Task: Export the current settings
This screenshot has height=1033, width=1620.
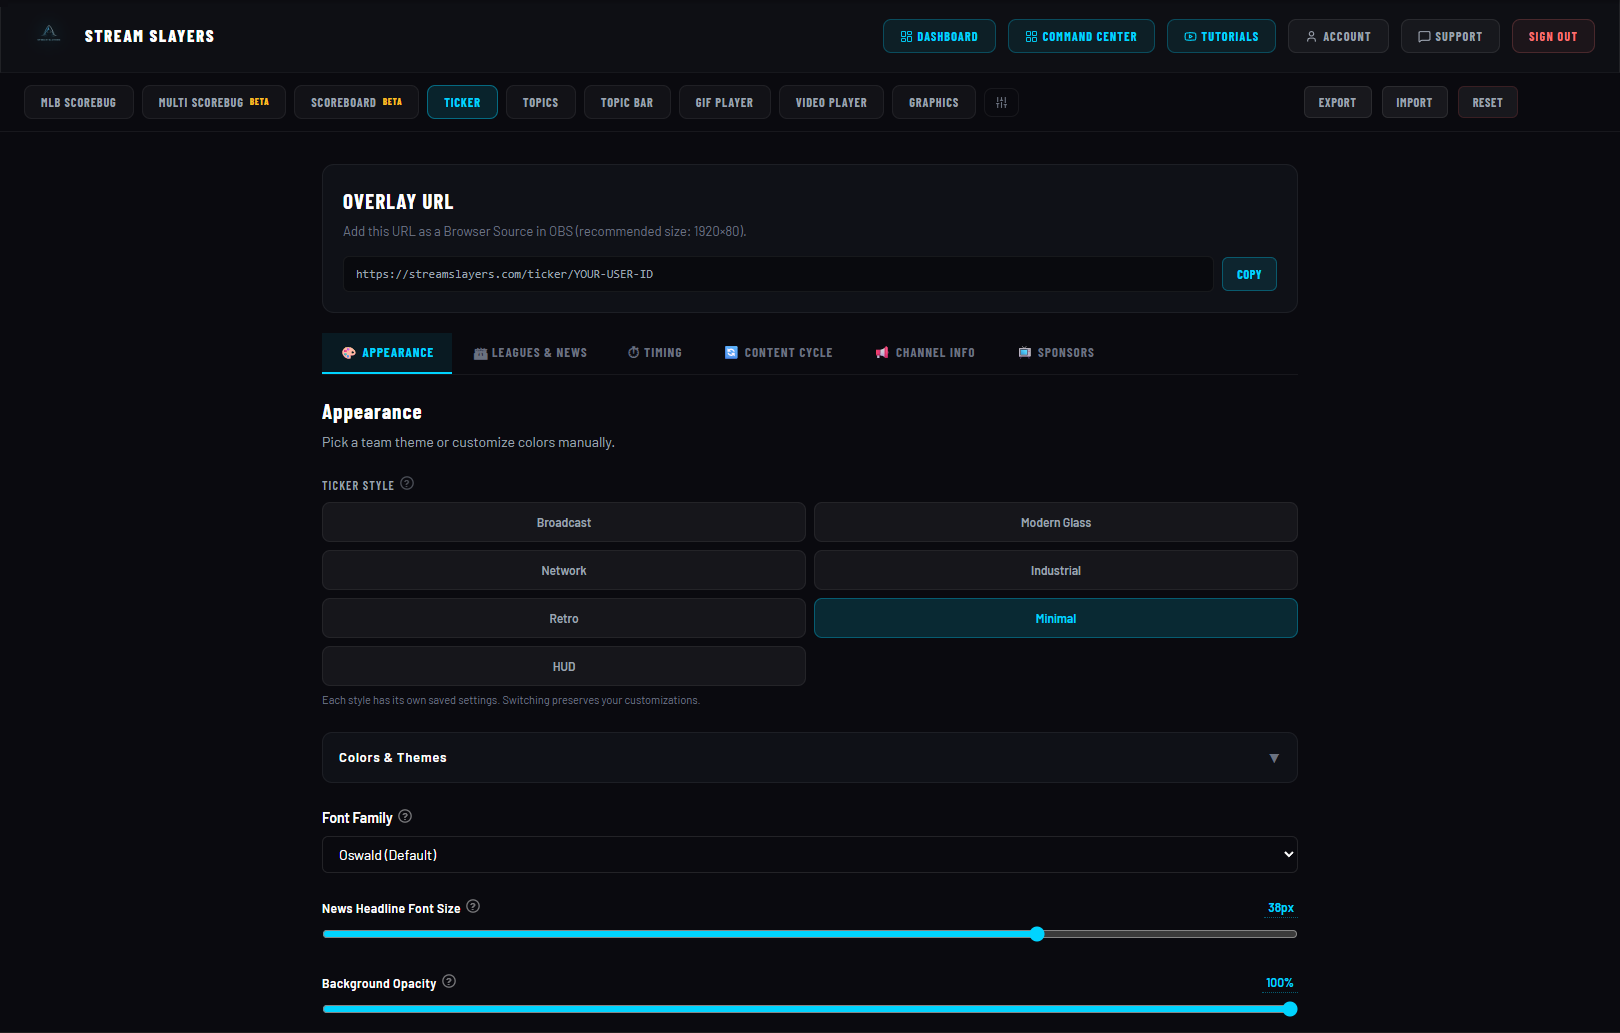Action: point(1338,102)
